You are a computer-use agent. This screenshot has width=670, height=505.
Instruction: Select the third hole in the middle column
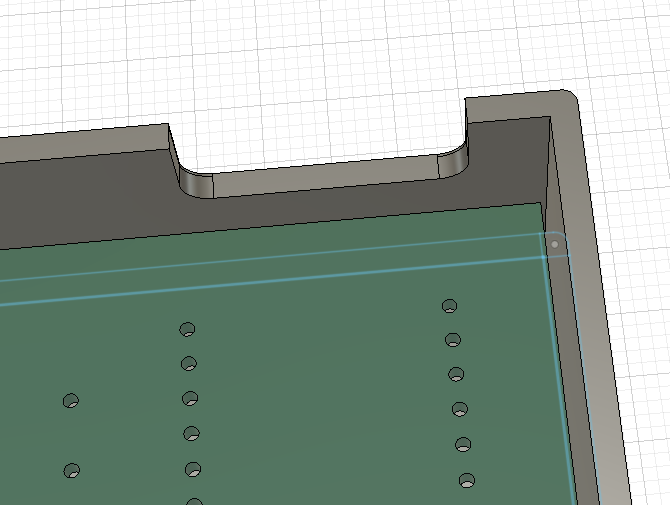coord(190,398)
